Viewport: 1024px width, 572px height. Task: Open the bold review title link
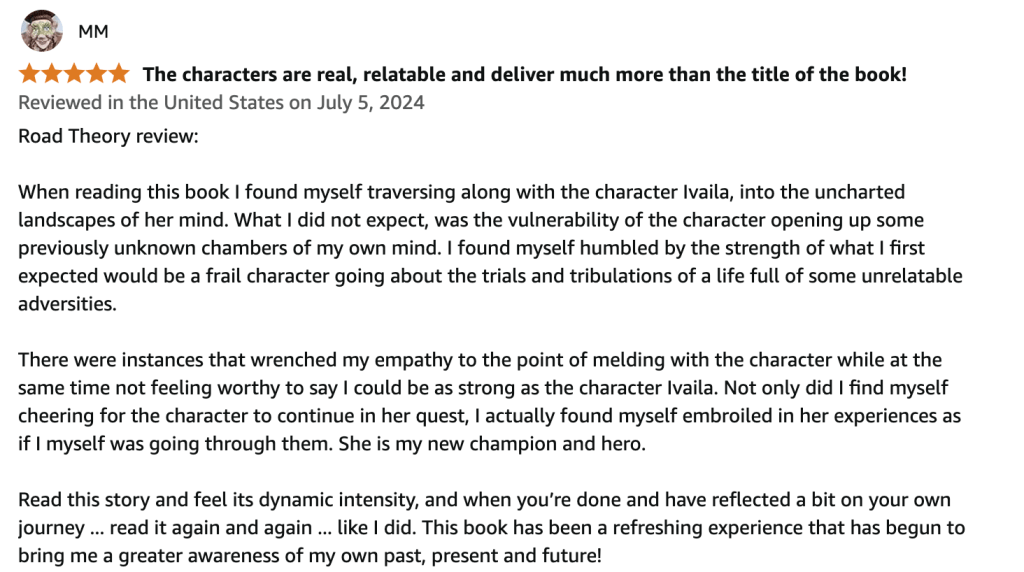pyautogui.click(x=524, y=73)
